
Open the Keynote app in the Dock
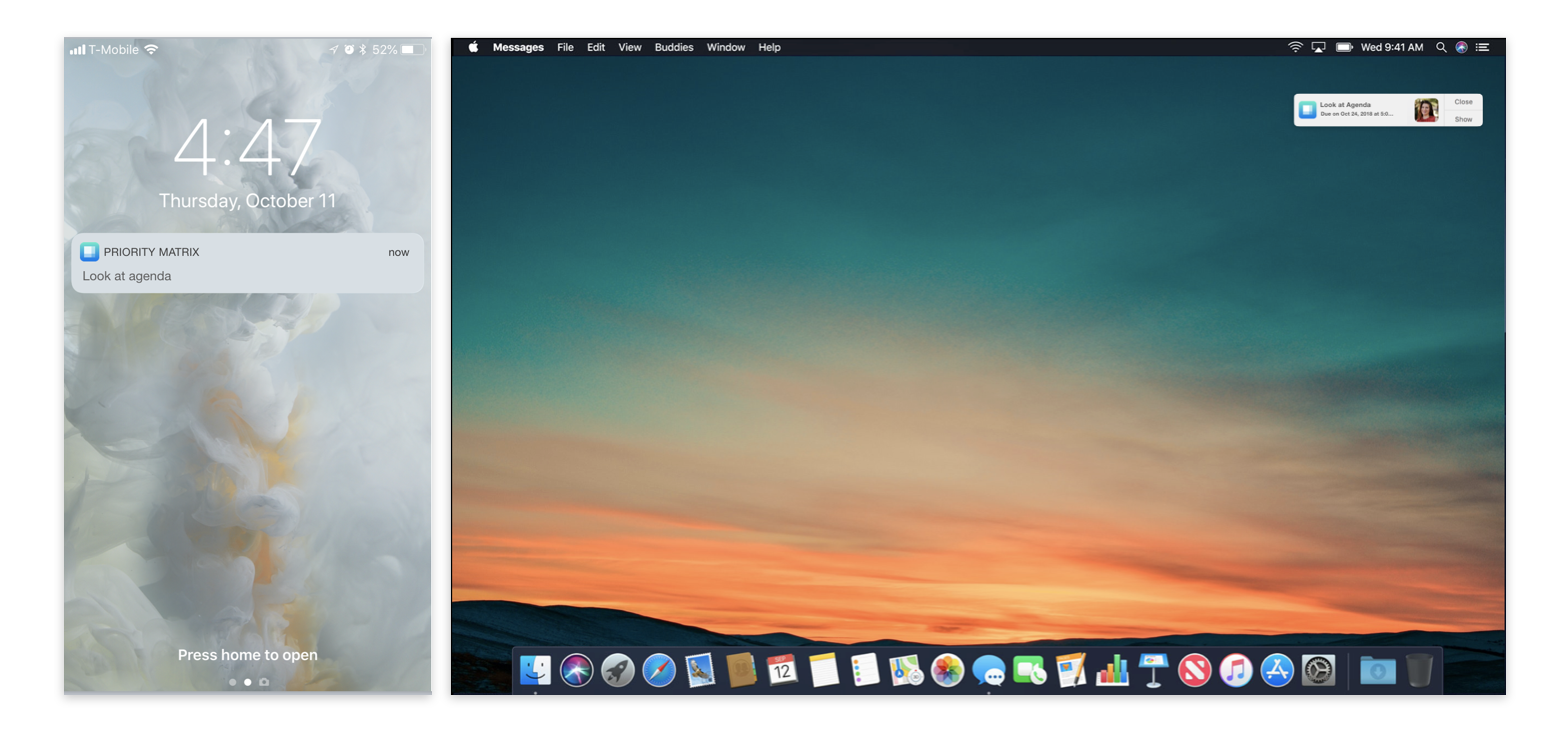pyautogui.click(x=1153, y=670)
